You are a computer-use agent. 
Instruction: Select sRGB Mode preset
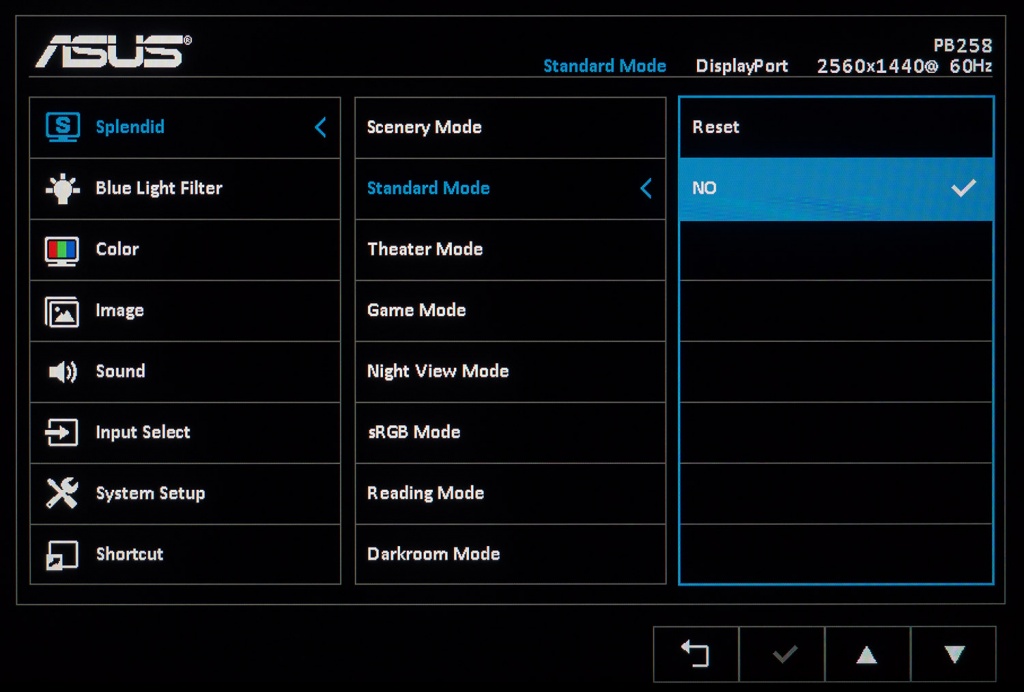(413, 432)
